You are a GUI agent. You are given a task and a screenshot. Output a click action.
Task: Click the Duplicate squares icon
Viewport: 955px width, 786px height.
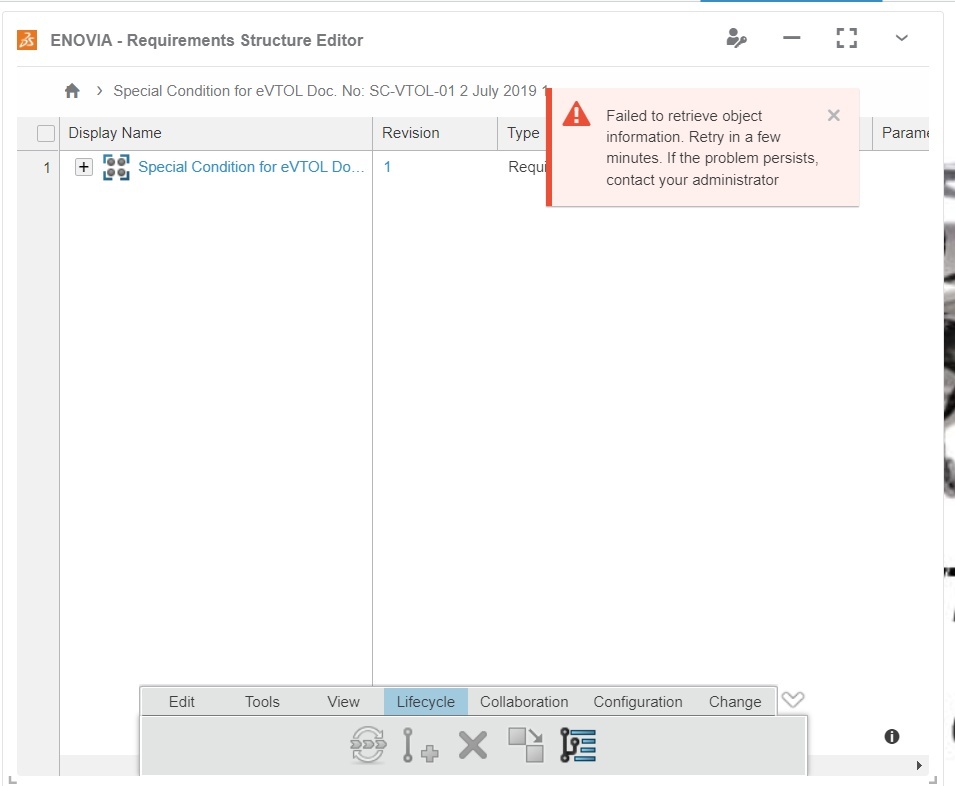526,745
